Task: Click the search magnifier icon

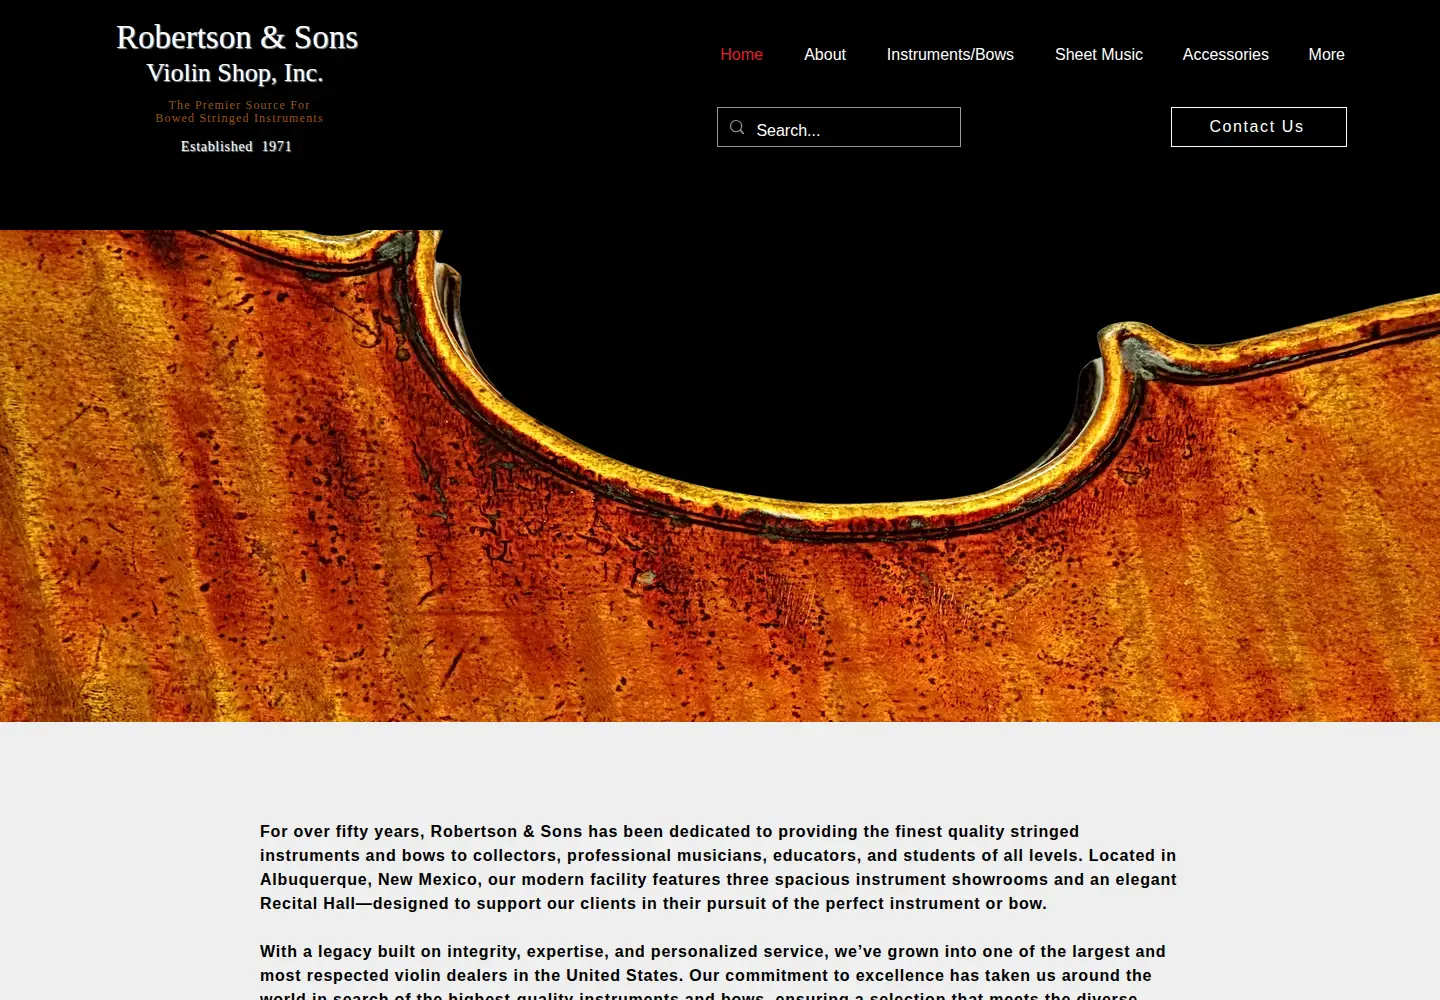Action: pyautogui.click(x=737, y=127)
